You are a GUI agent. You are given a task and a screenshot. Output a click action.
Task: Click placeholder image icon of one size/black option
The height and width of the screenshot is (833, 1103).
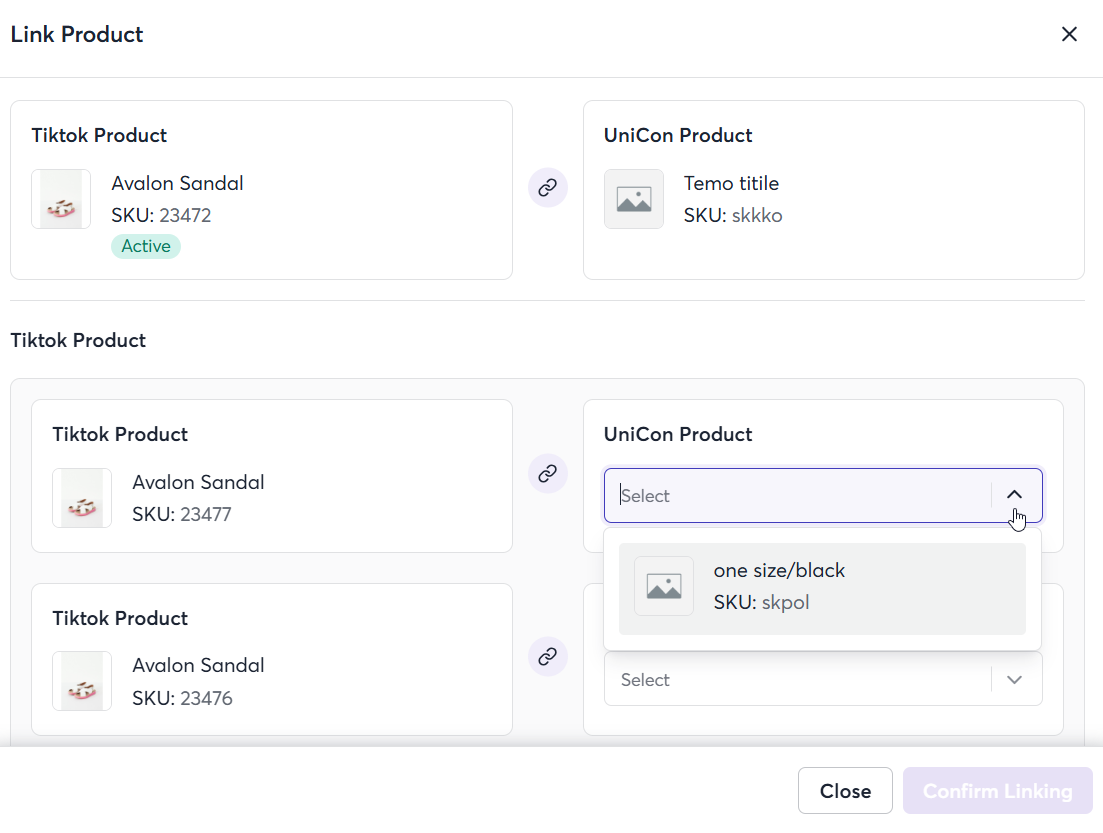663,586
